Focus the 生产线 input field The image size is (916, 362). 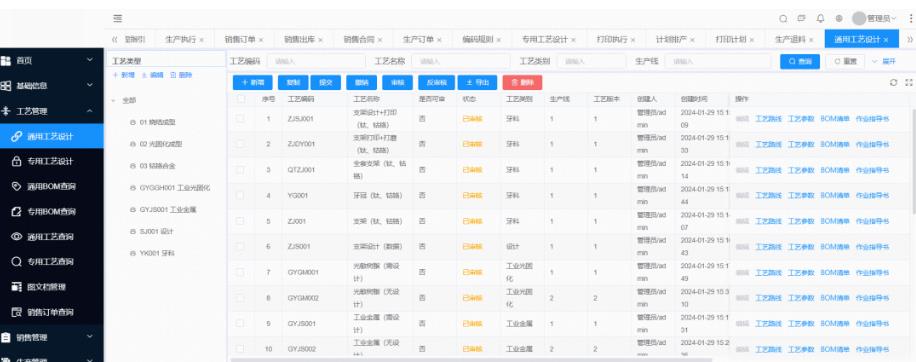[x=717, y=61]
